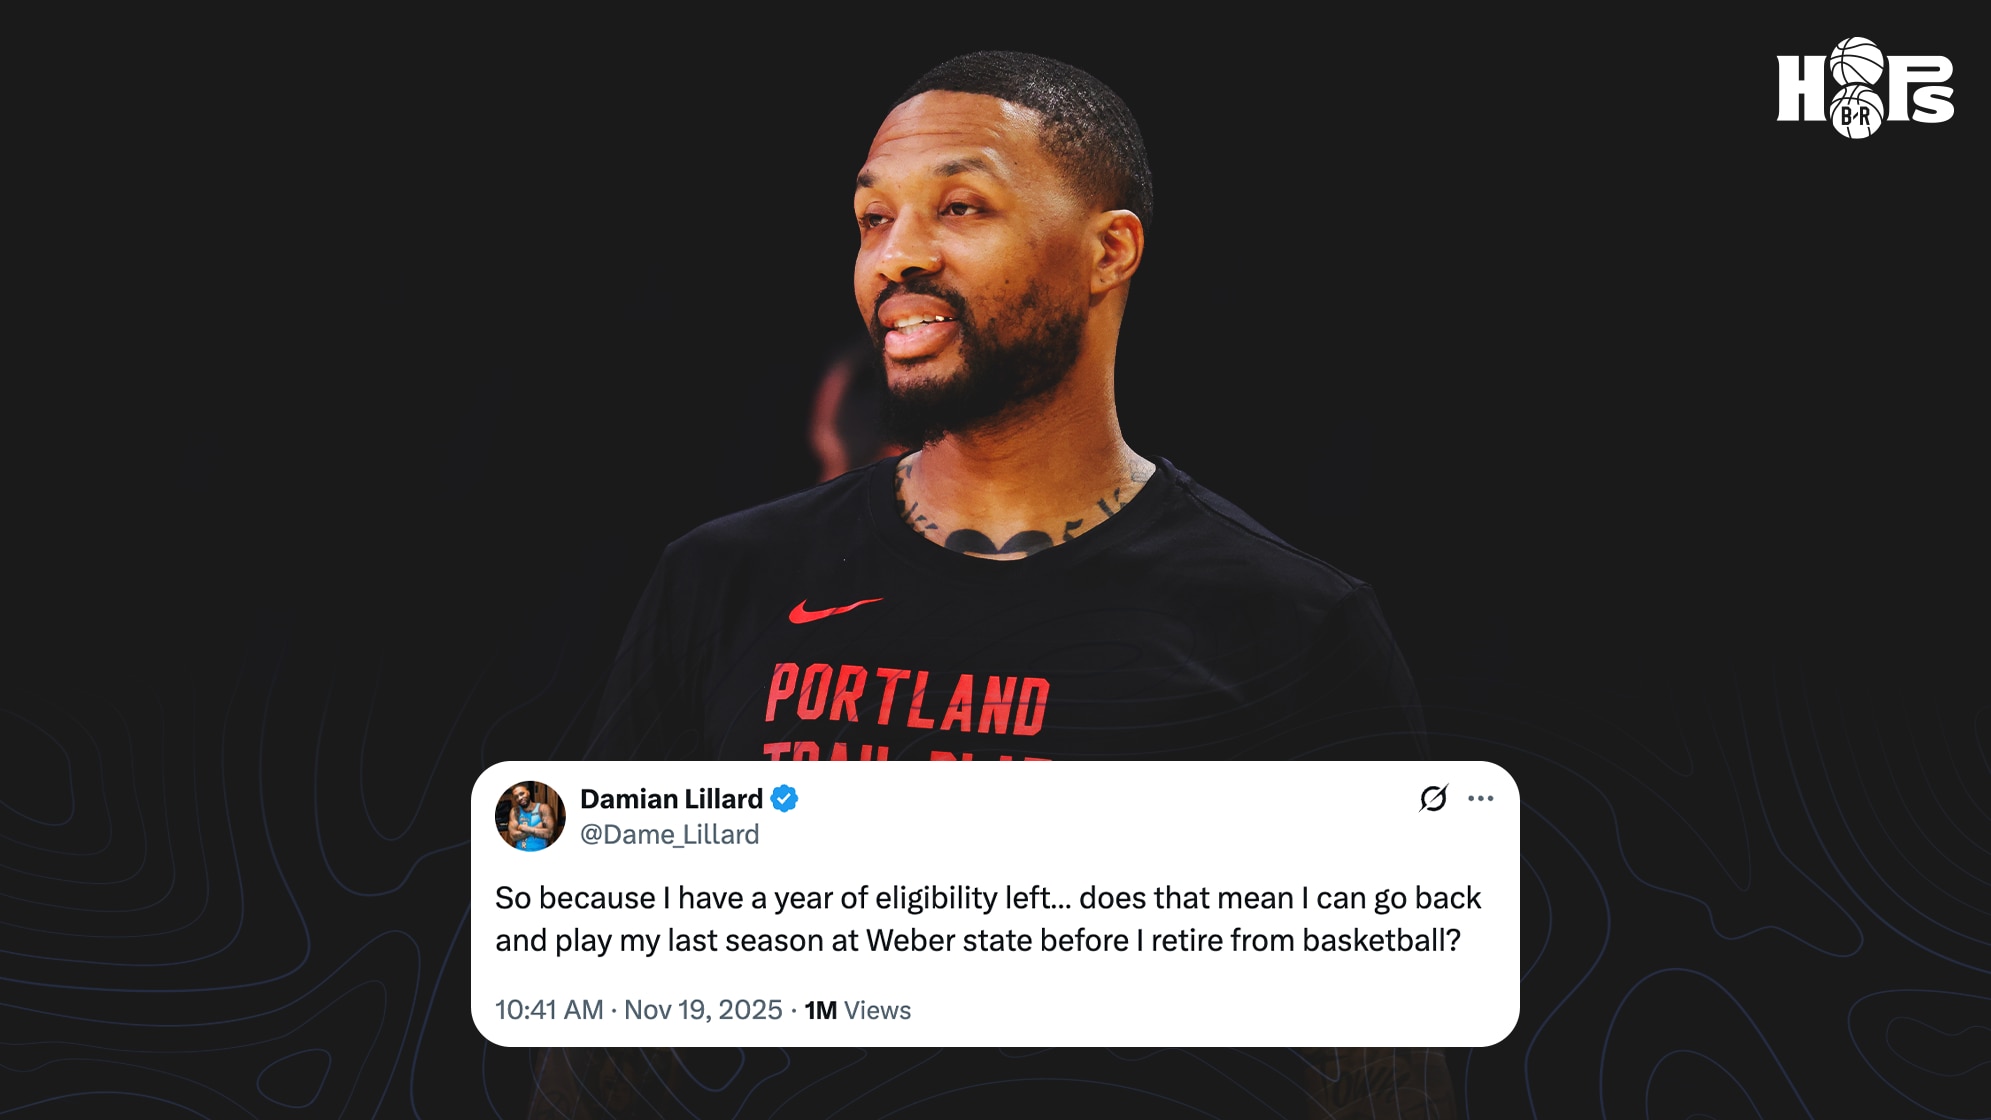Screen dimensions: 1991x1120
Task: Click the red PORTLAND text on shirt
Action: click(908, 699)
